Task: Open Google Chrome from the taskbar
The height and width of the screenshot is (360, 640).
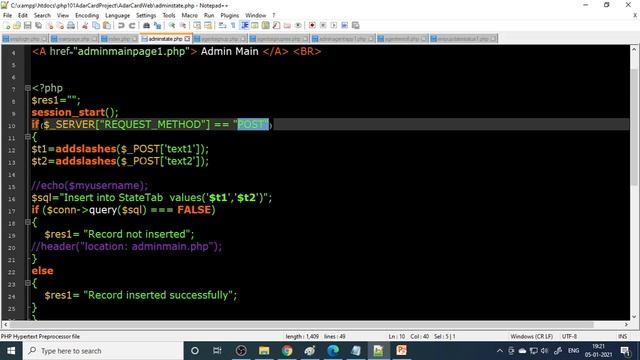Action: (287, 351)
